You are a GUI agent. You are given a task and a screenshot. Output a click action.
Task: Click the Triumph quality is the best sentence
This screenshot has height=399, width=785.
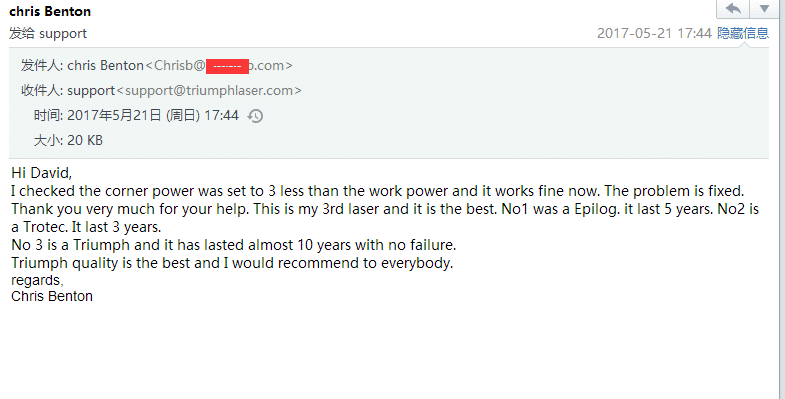click(232, 263)
